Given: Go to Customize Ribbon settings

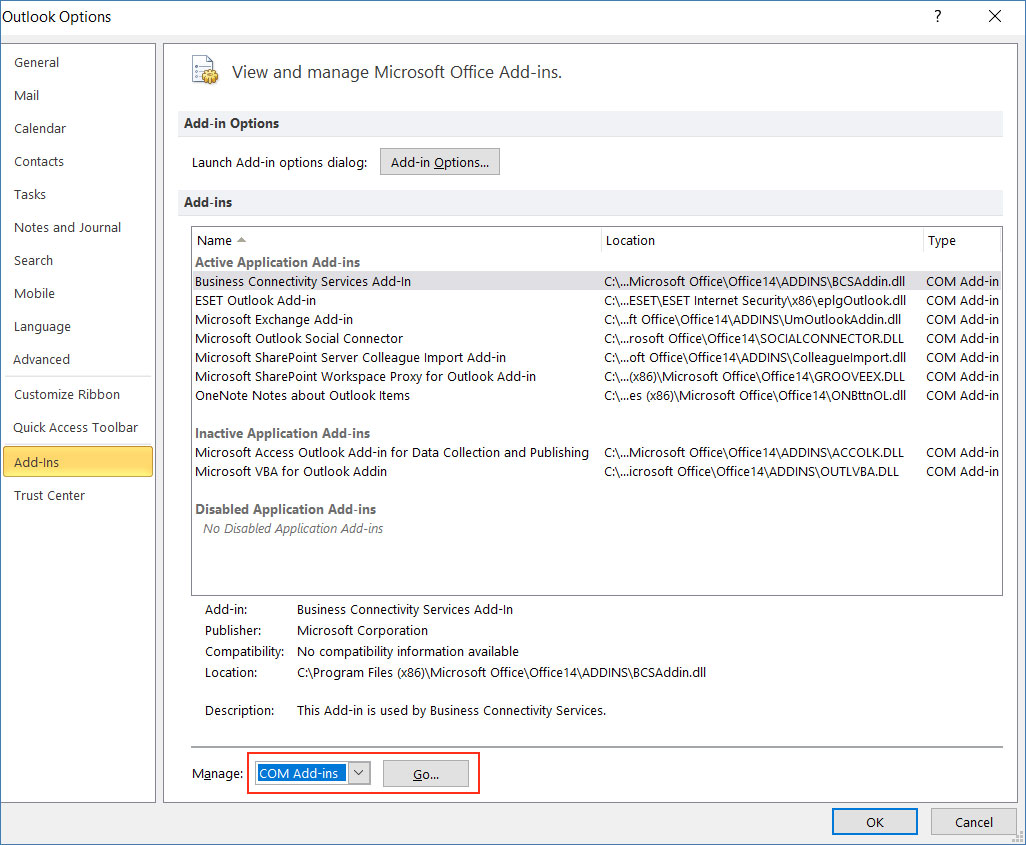Looking at the screenshot, I should click(x=67, y=394).
